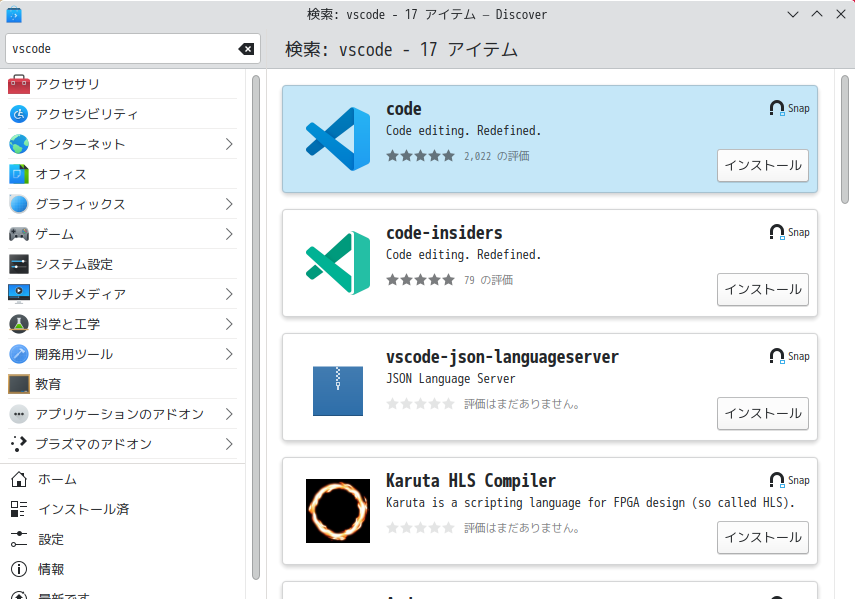Open the 教育 category

pos(123,384)
